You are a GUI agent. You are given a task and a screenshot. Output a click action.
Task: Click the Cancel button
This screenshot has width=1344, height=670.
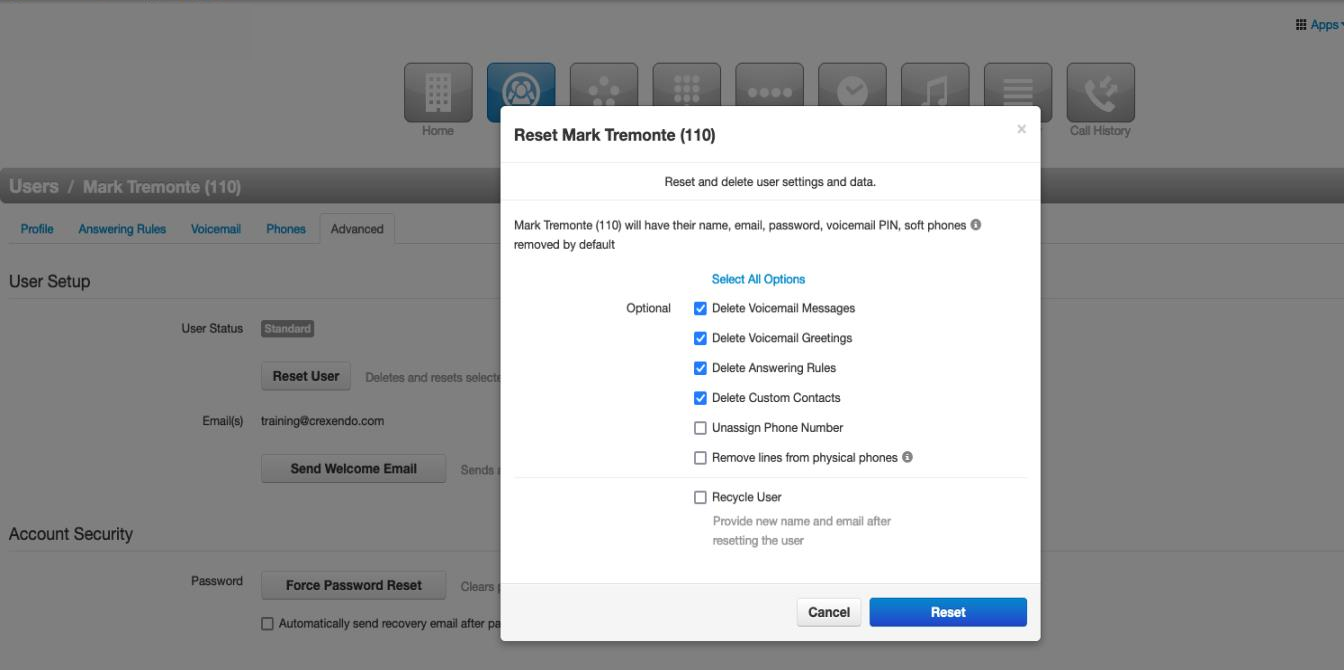point(829,612)
